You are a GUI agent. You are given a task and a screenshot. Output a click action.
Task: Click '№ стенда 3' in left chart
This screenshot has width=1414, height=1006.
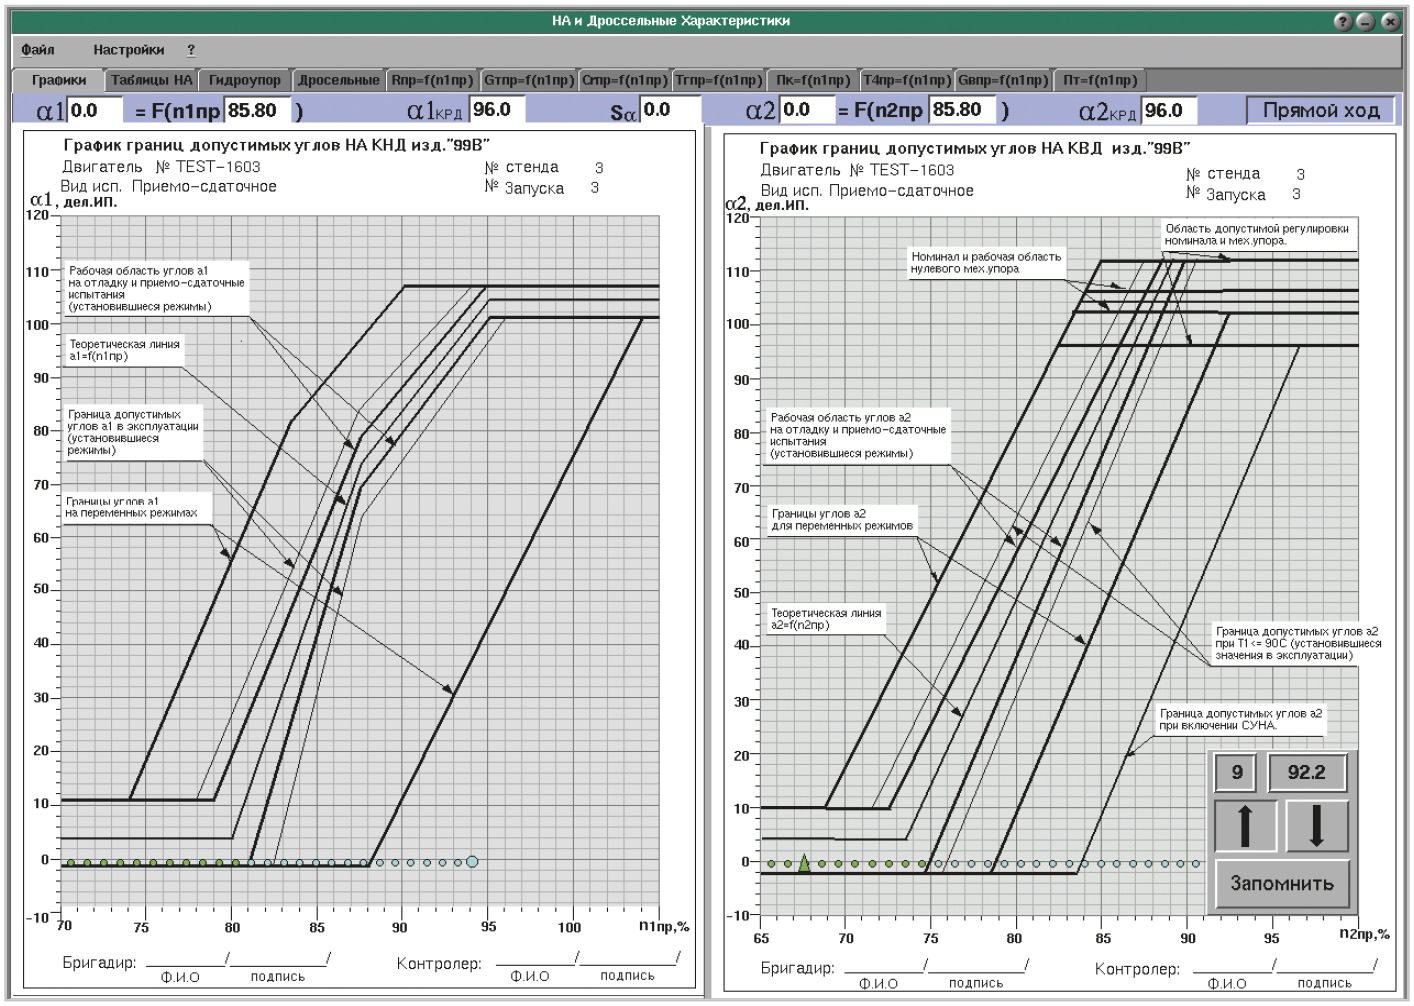[544, 167]
